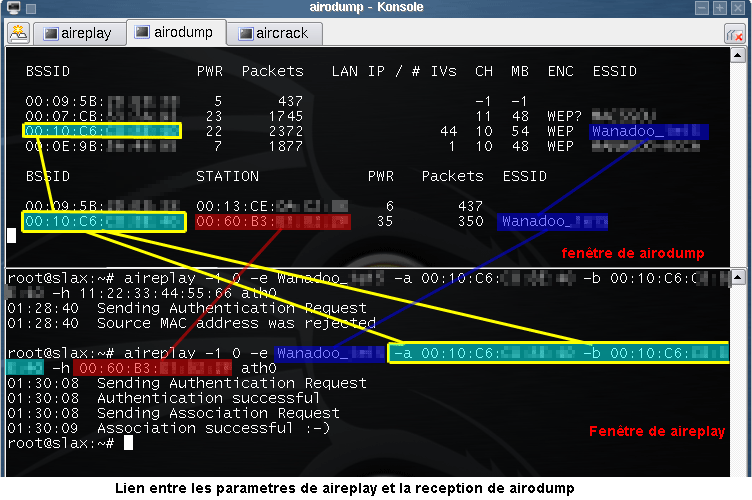Click the 'Fenêtre de aireplay' label
The image size is (752, 500).
point(657,431)
